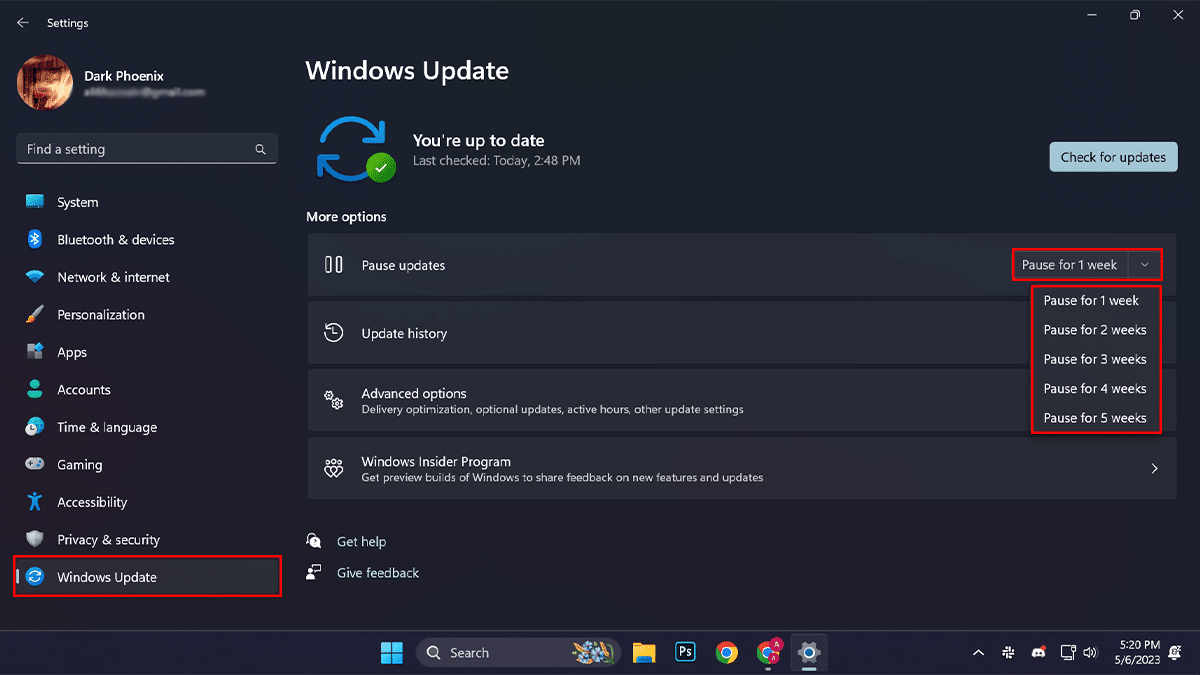This screenshot has width=1200, height=675.
Task: Click the Check for updates button
Action: coord(1113,157)
